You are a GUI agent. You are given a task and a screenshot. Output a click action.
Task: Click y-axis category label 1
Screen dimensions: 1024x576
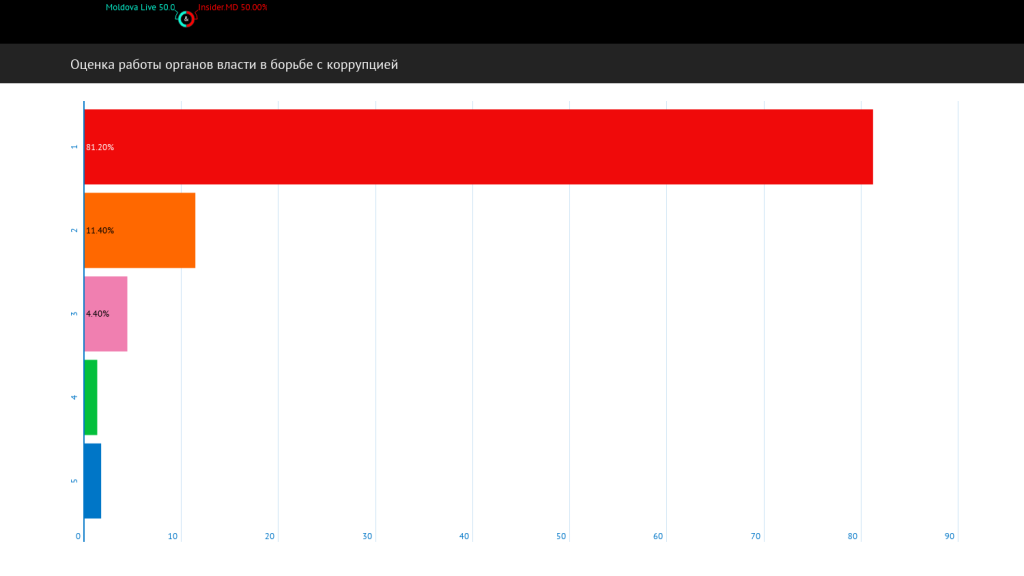(74, 147)
